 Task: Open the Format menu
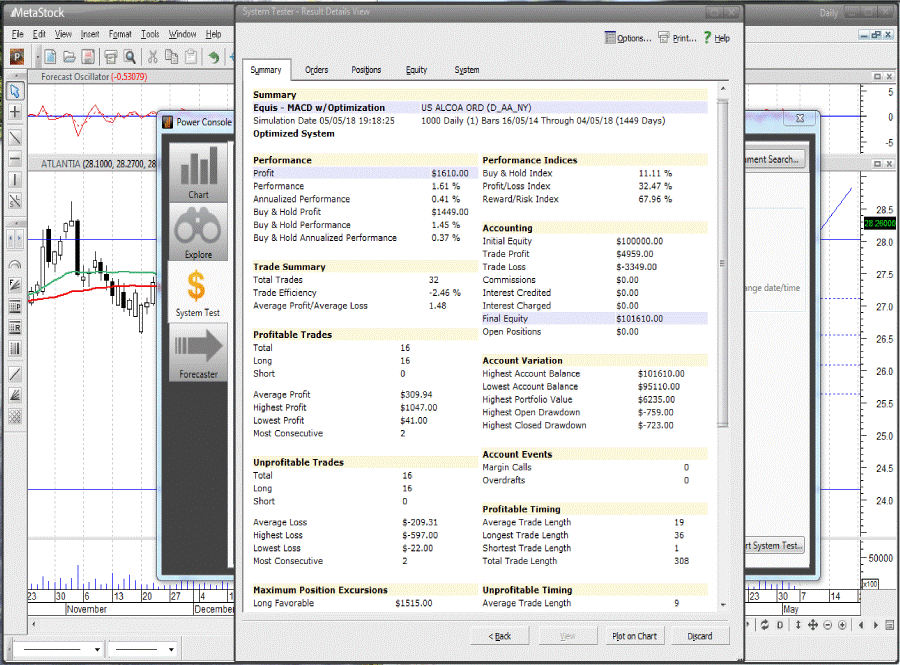point(120,34)
